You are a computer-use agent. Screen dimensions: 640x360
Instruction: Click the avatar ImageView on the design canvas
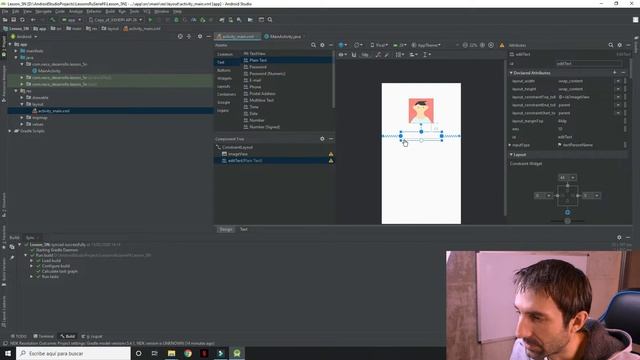(x=421, y=110)
